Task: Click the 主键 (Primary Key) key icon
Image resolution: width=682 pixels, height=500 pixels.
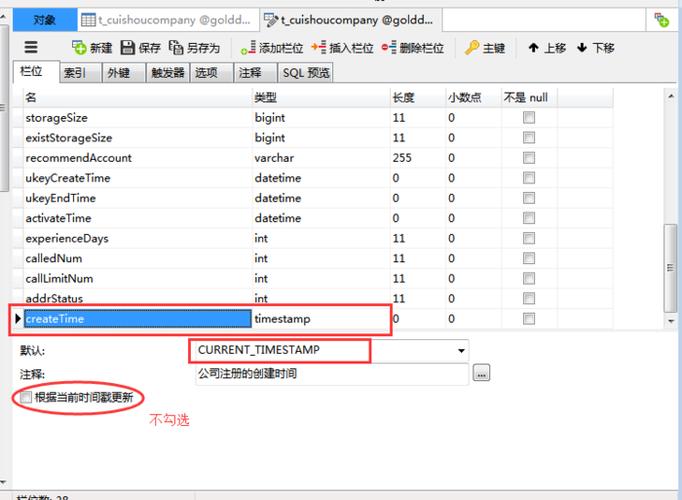Action: click(x=472, y=47)
